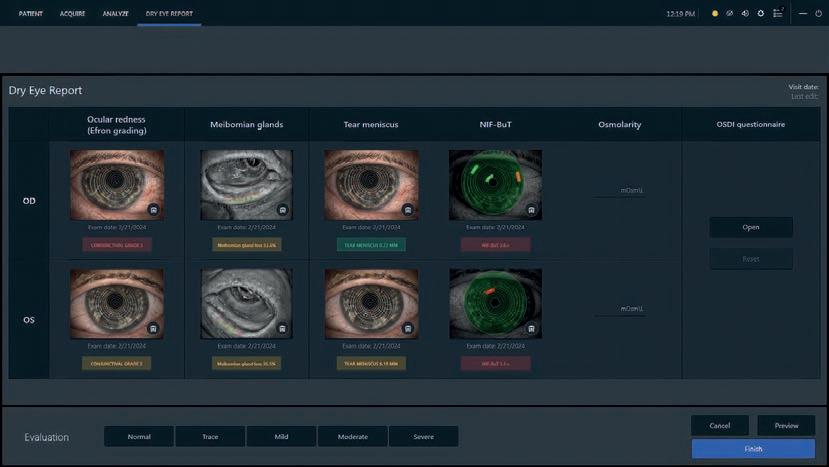Delete the OS ocular redness image

[153, 329]
